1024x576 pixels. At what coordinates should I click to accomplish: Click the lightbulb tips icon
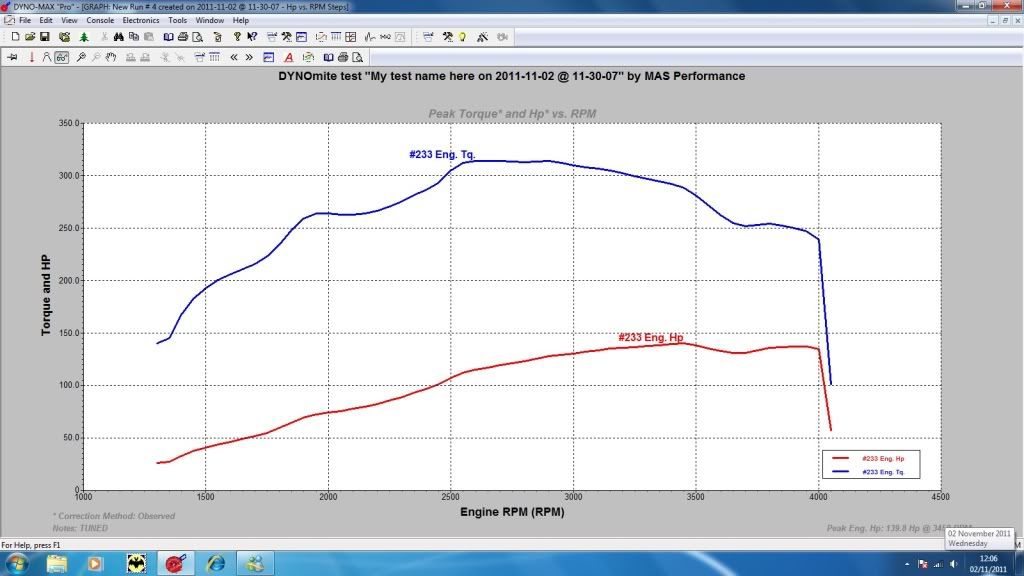coord(462,37)
